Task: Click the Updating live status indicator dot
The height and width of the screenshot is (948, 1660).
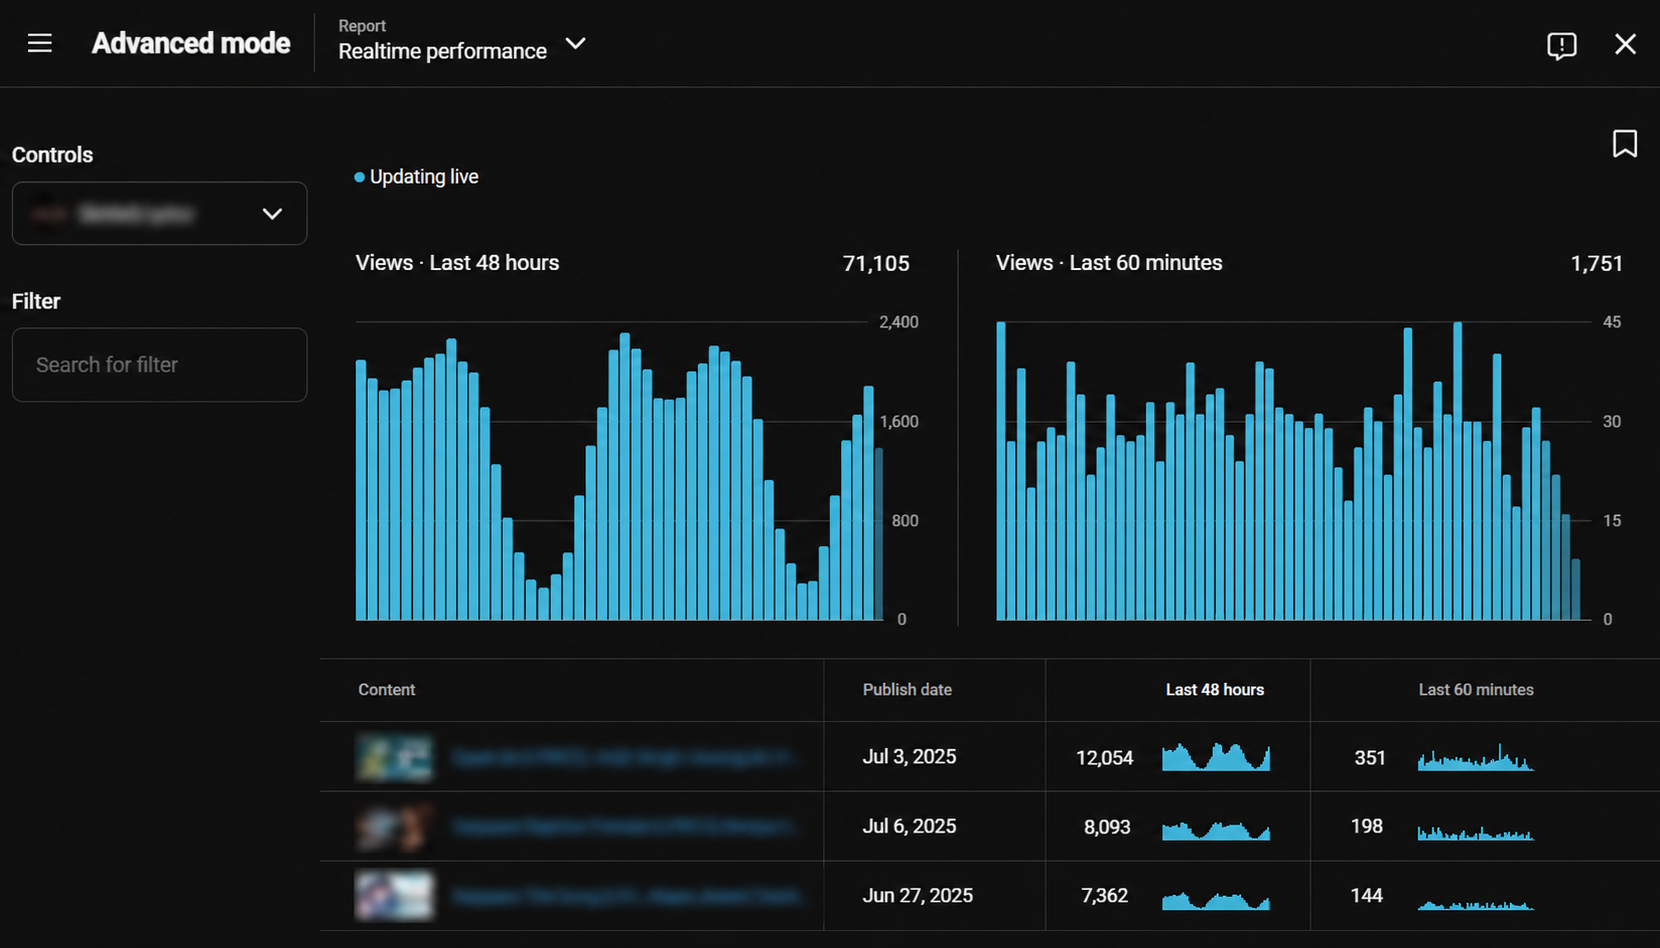Action: (359, 177)
